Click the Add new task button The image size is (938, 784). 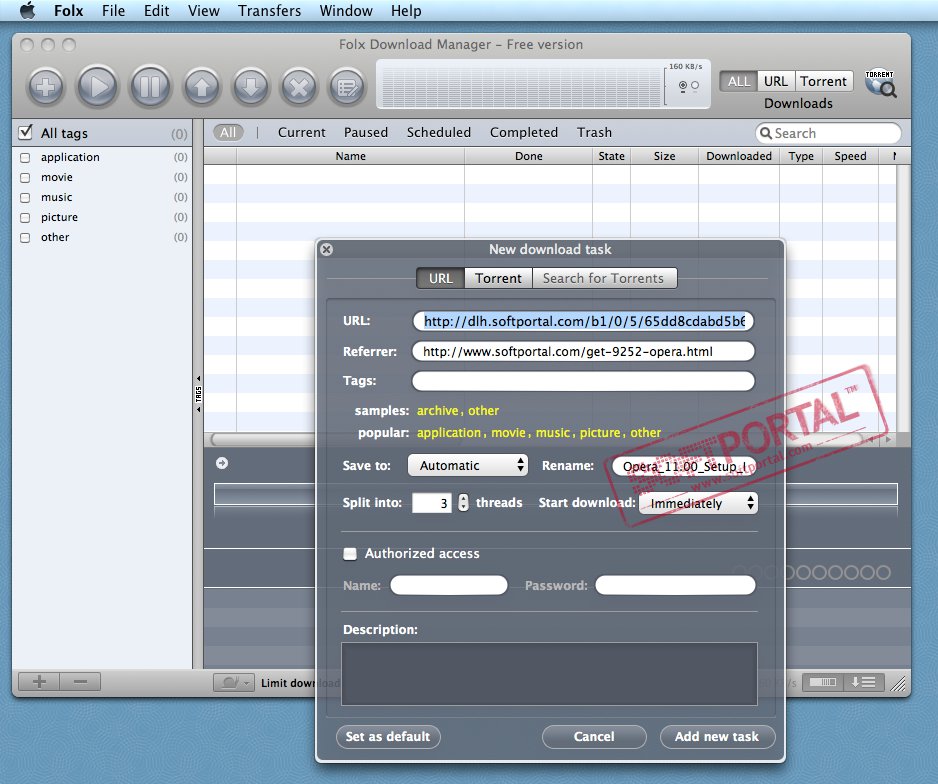(x=717, y=737)
